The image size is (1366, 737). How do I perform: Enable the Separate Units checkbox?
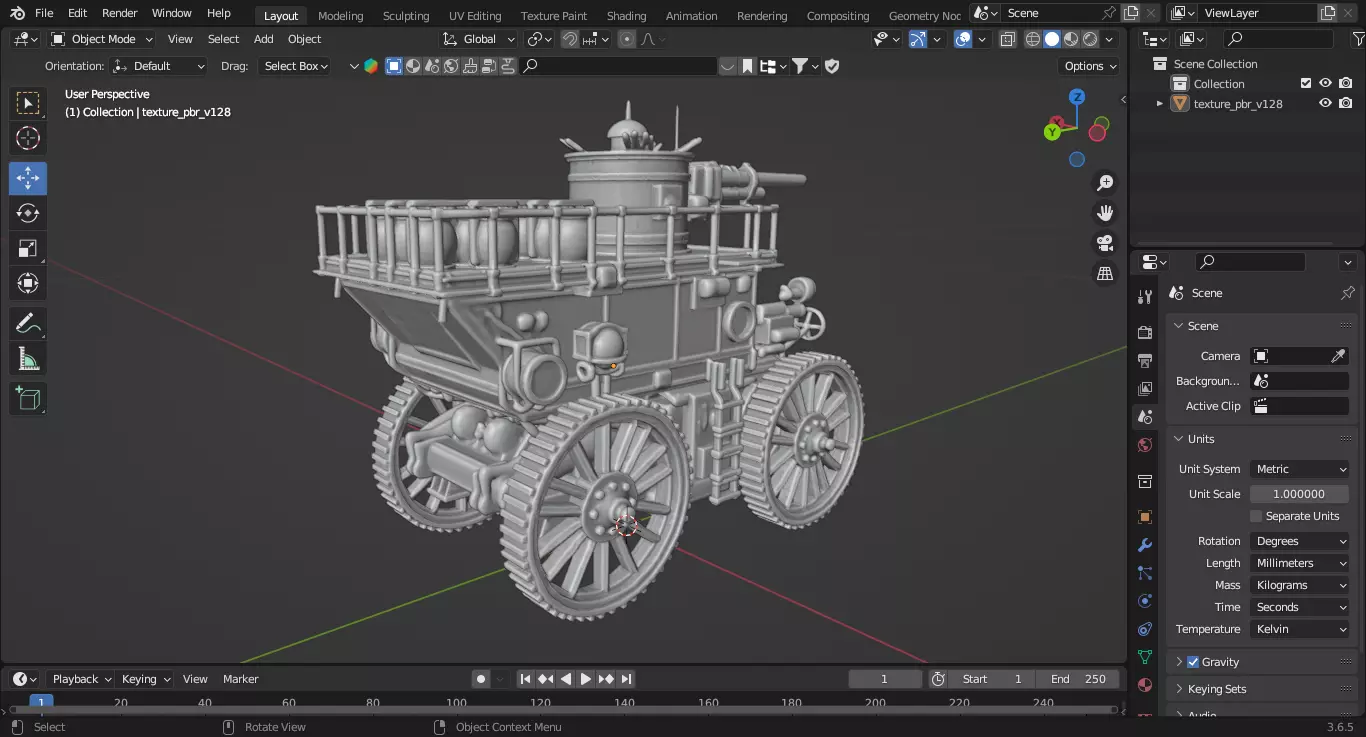pos(1256,516)
